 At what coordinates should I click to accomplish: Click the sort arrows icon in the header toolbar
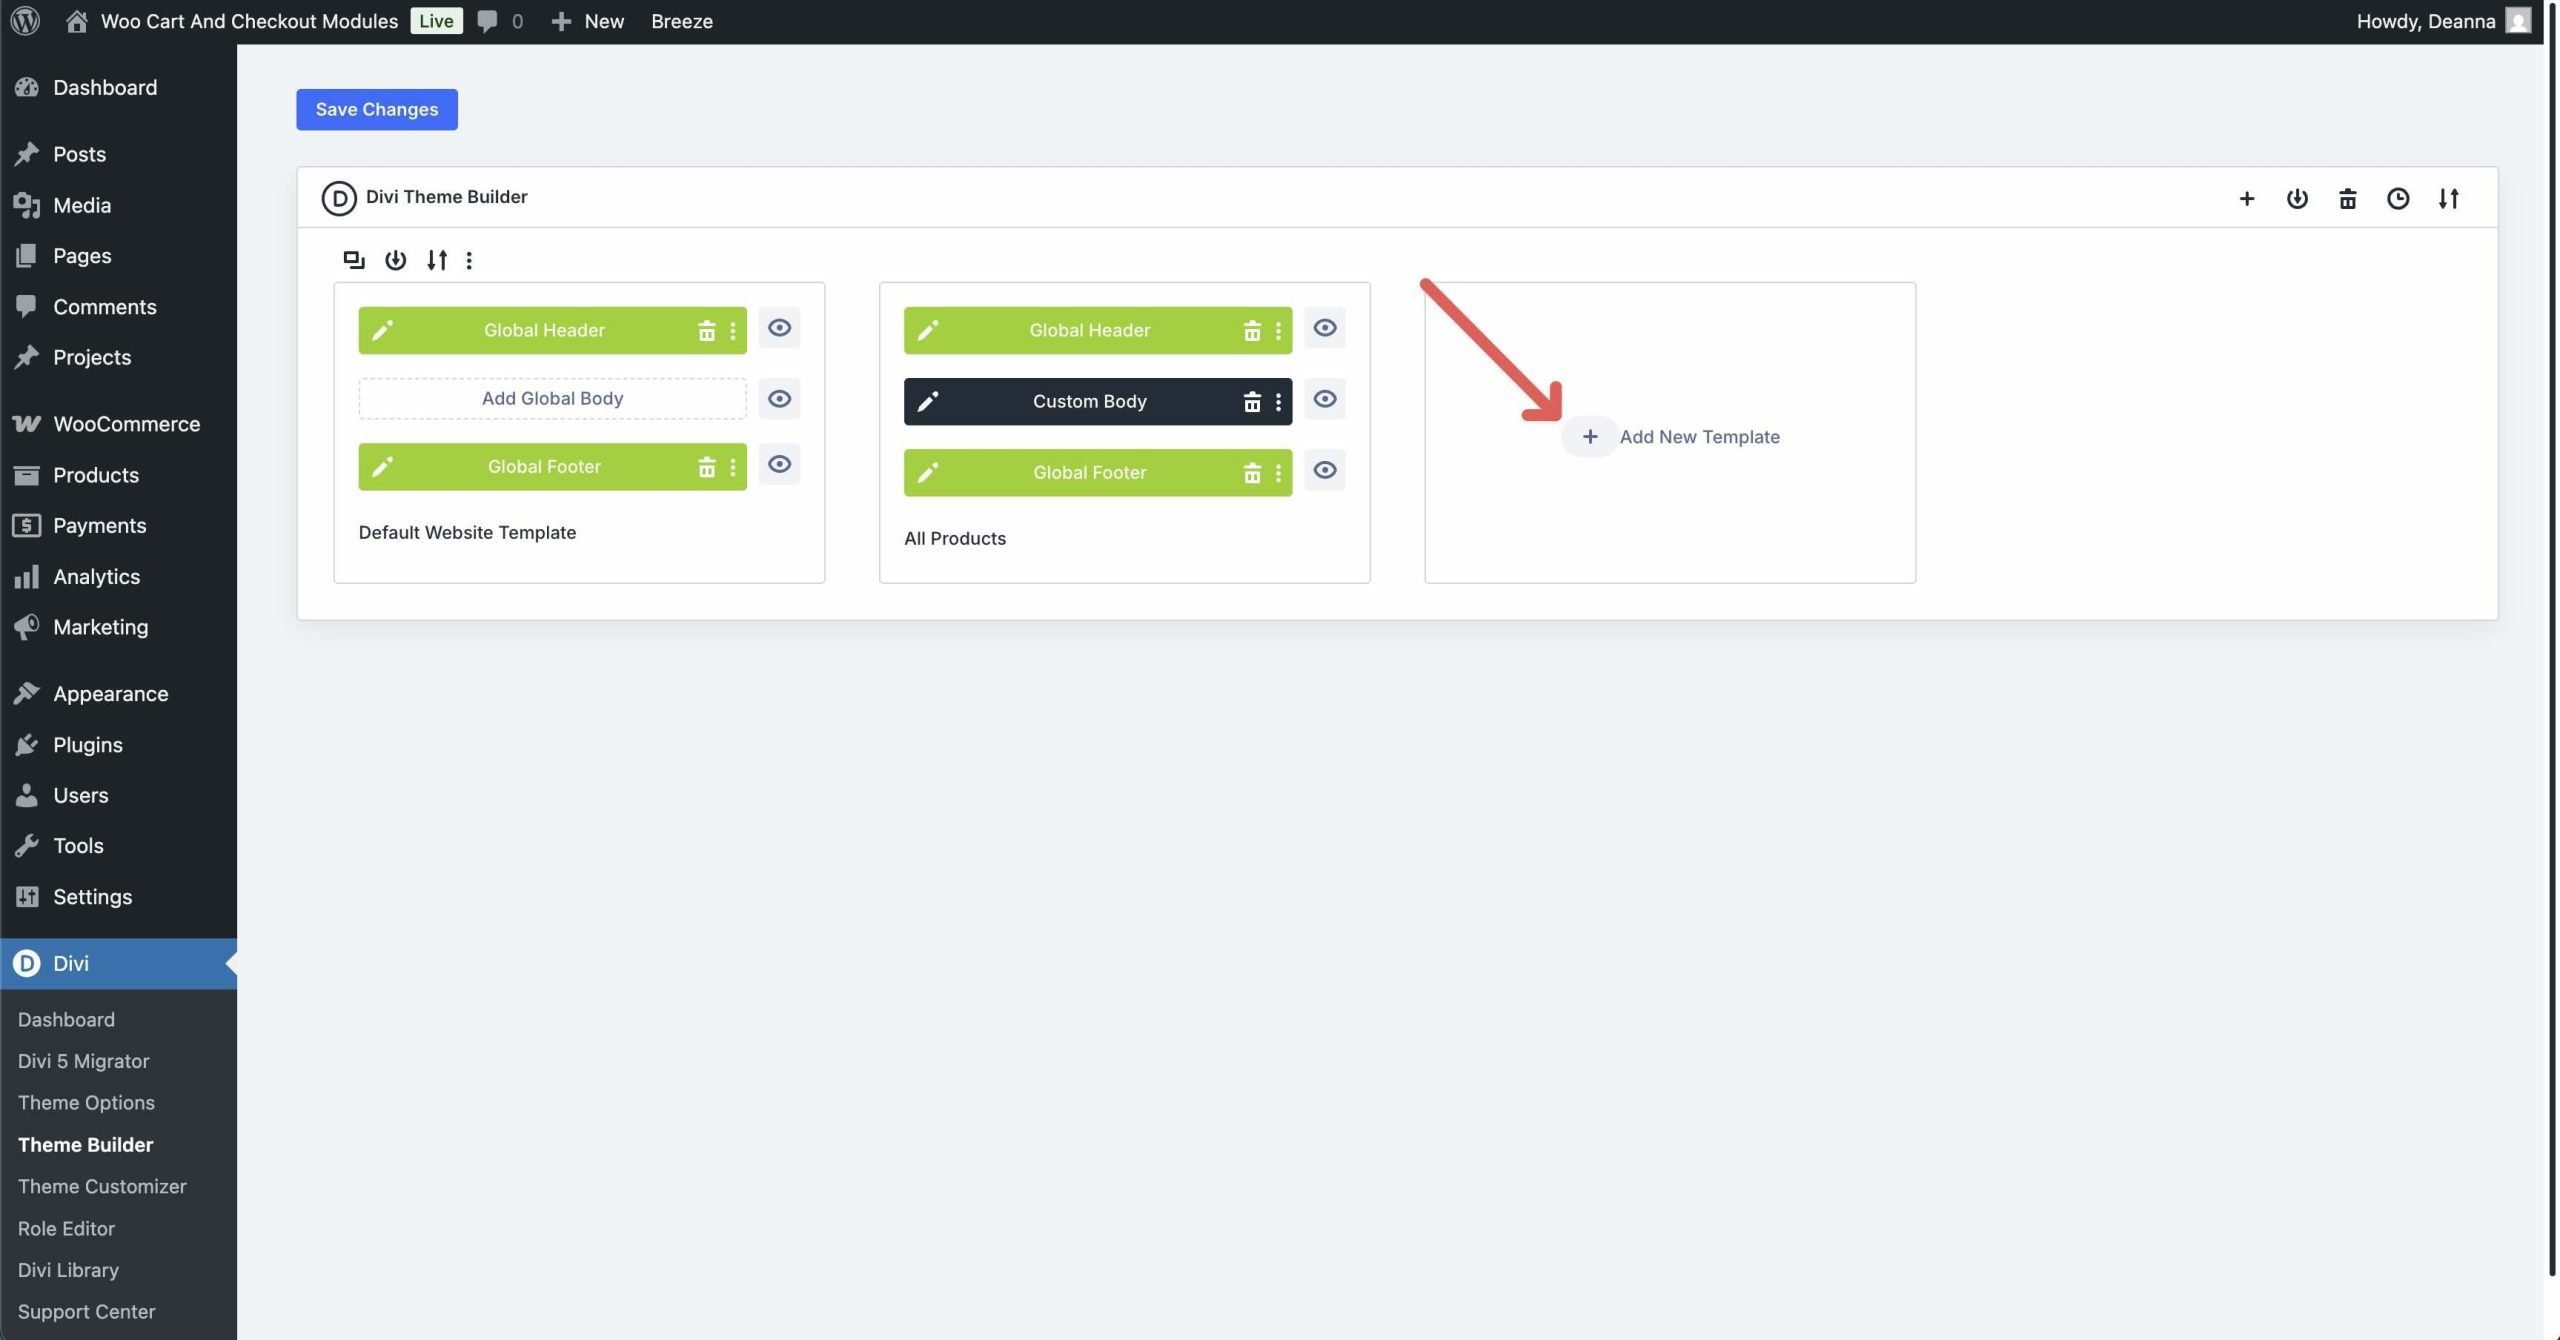tap(2449, 198)
